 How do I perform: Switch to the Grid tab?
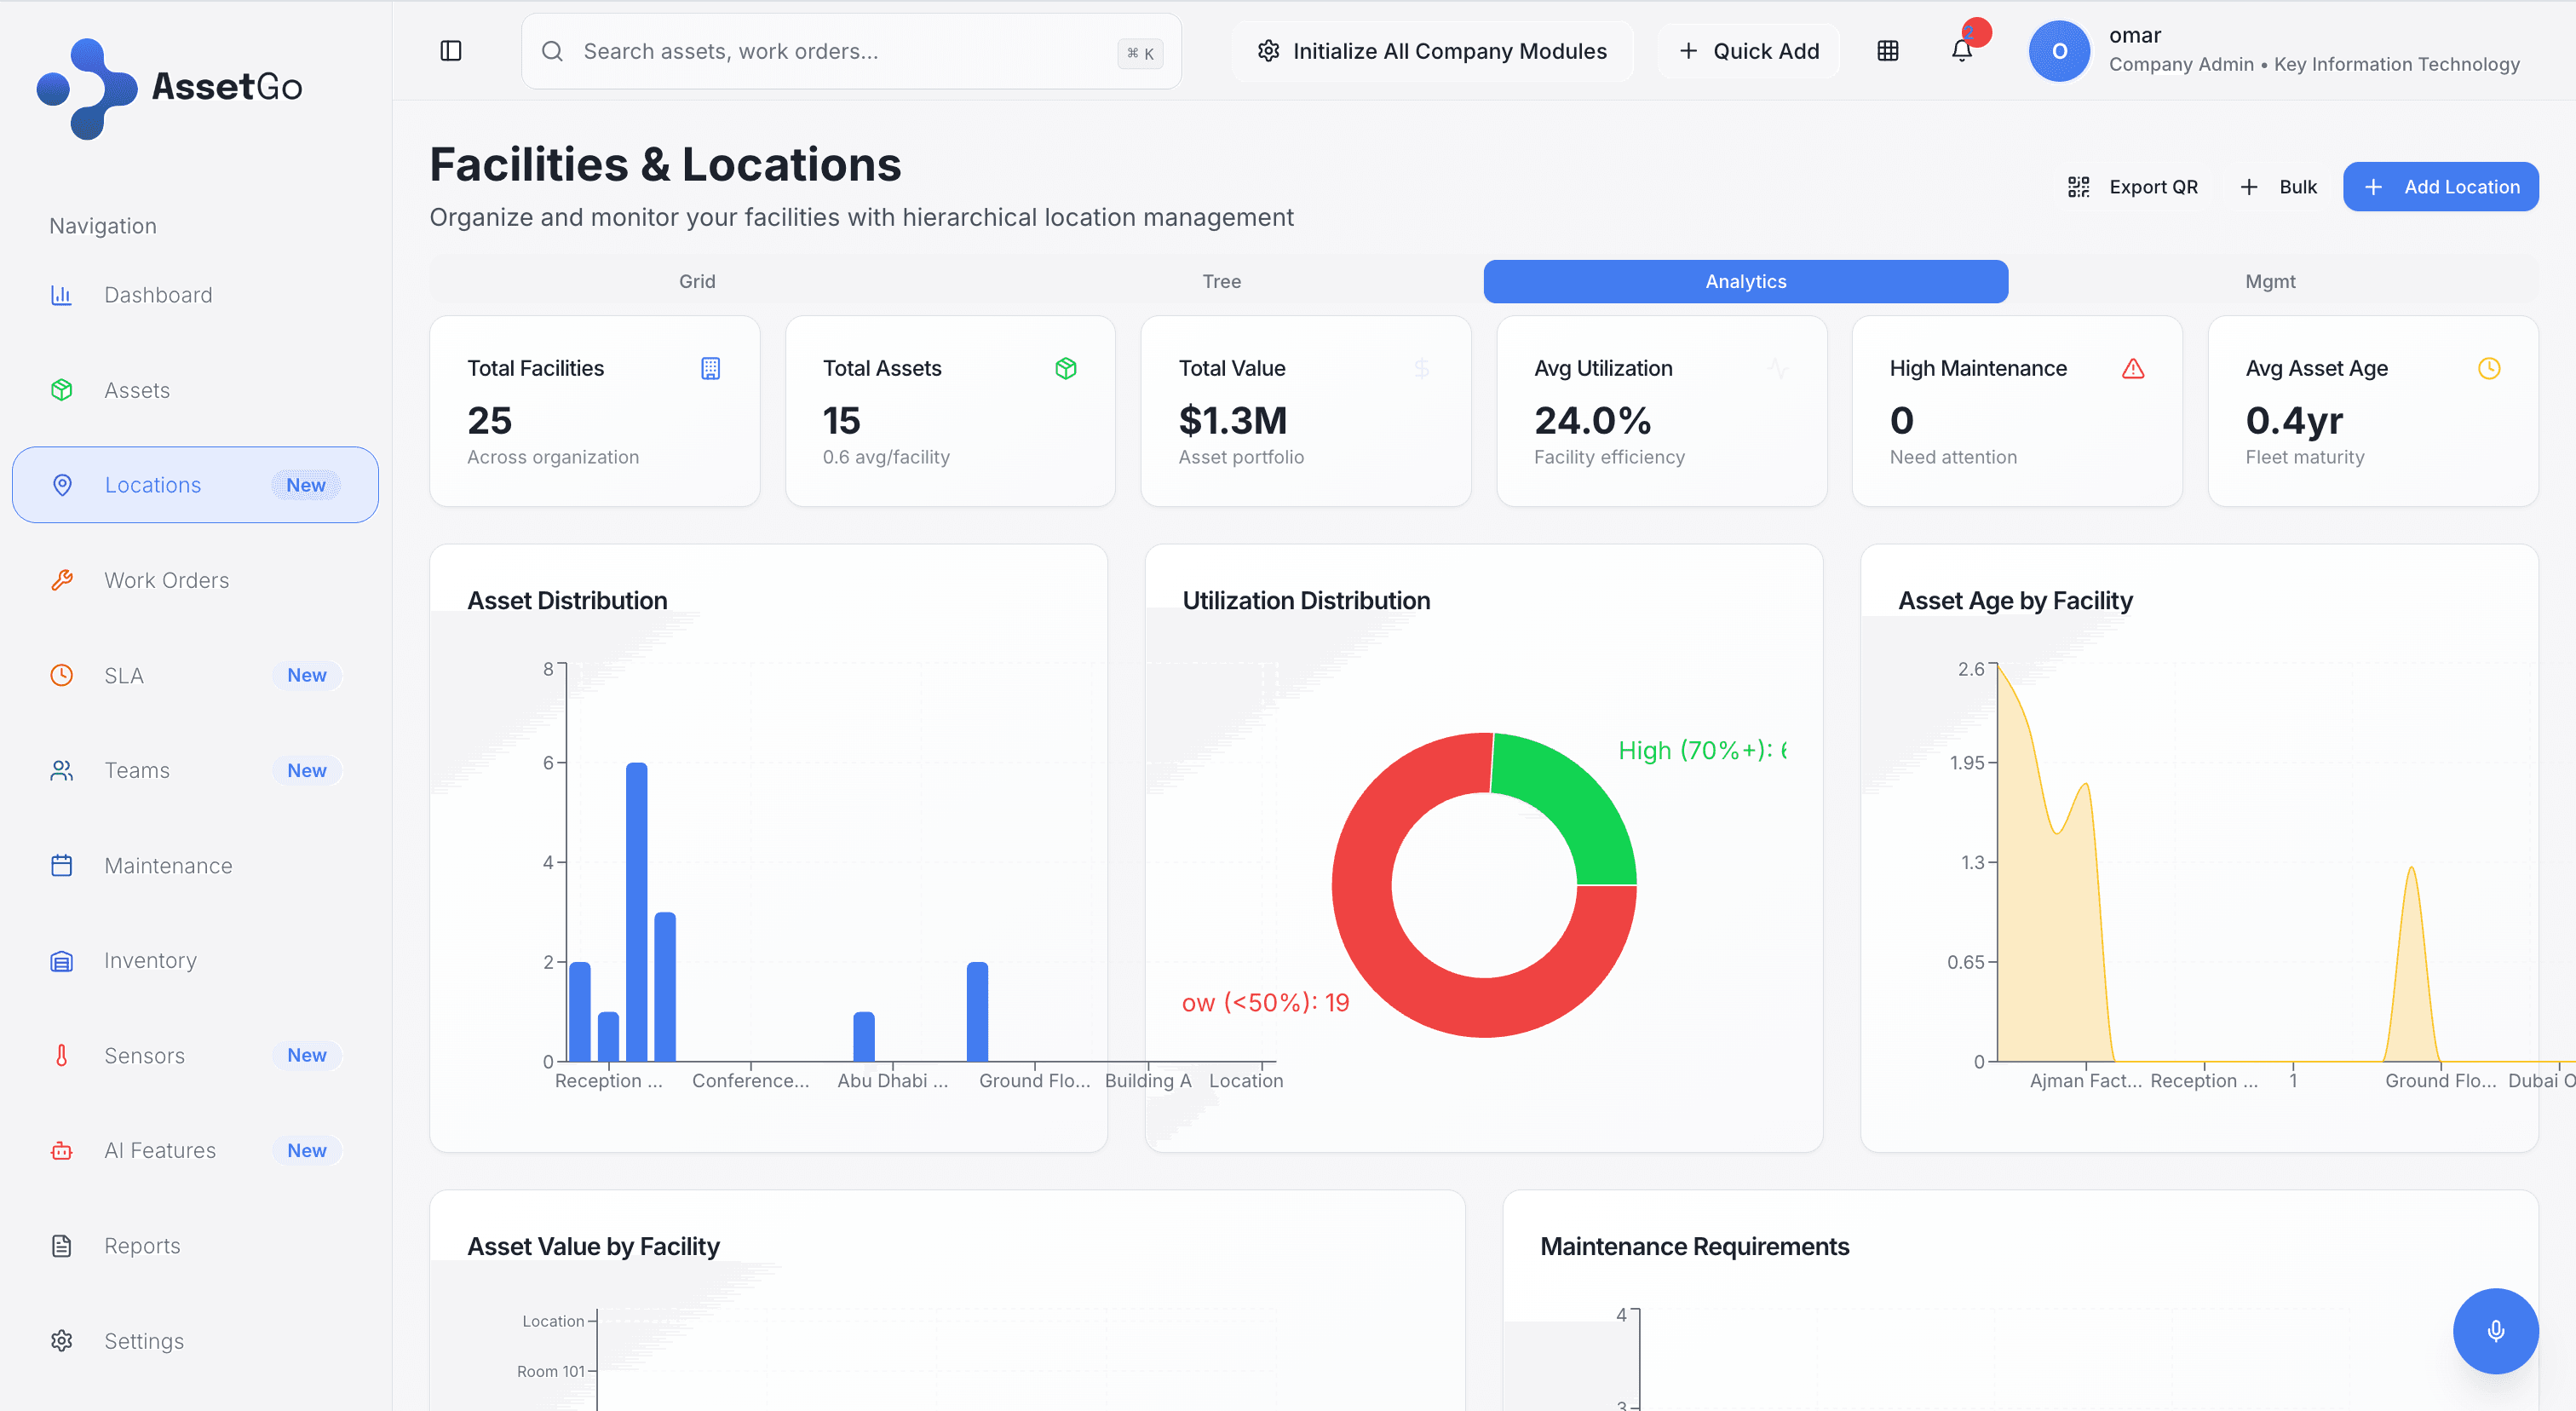pos(697,282)
